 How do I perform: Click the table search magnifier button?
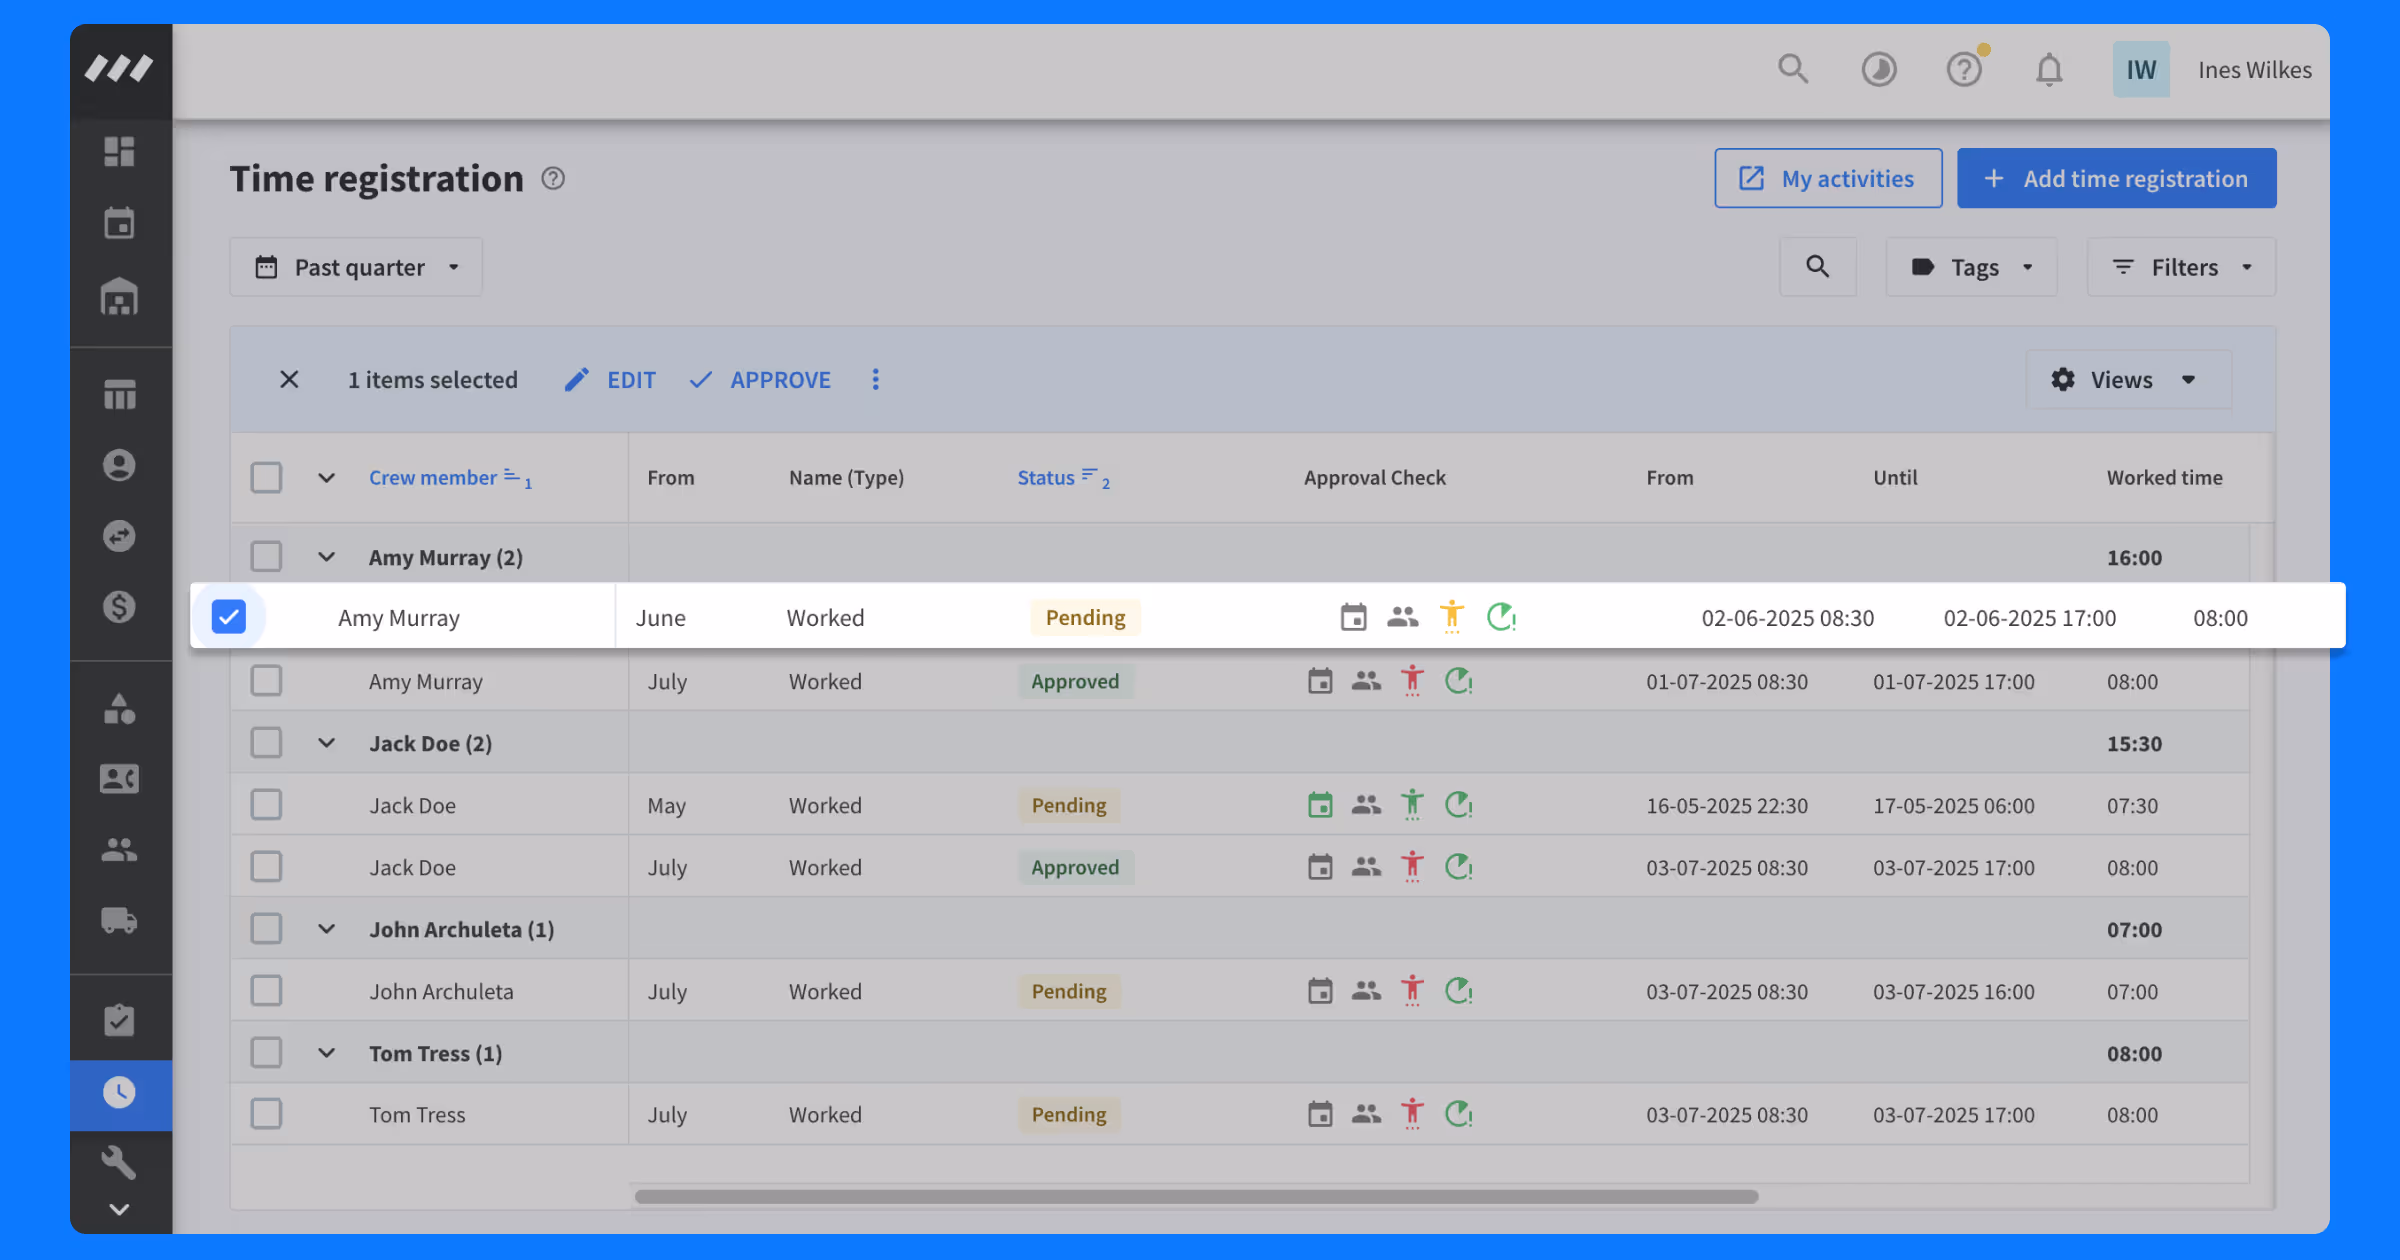tap(1817, 267)
